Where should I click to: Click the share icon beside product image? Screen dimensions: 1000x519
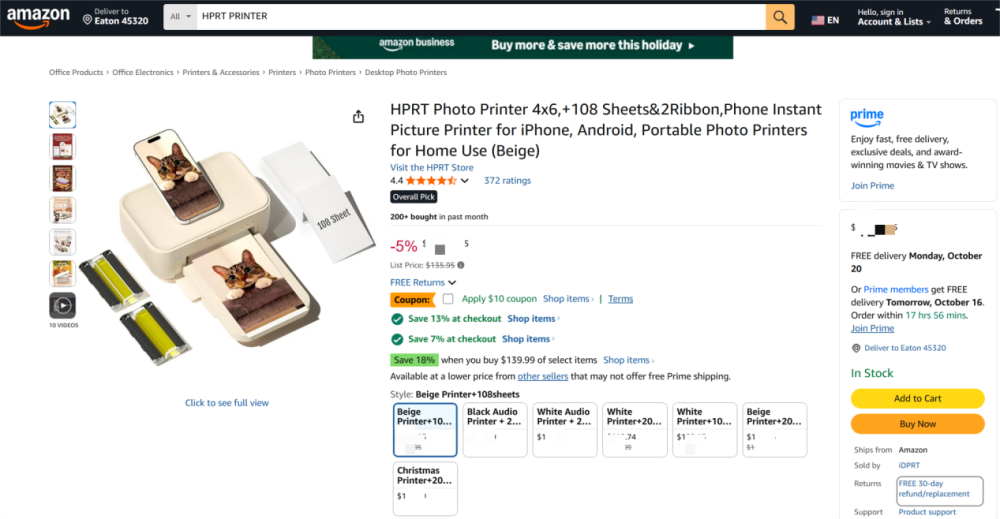(x=358, y=117)
